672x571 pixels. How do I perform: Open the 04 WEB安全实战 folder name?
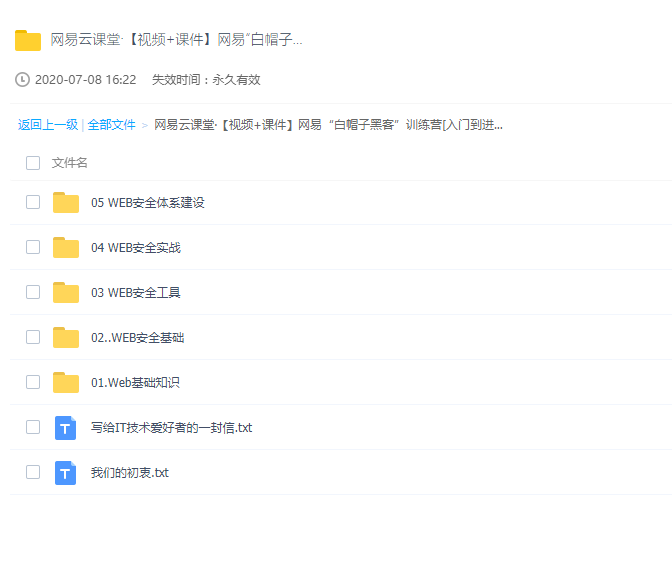136,247
